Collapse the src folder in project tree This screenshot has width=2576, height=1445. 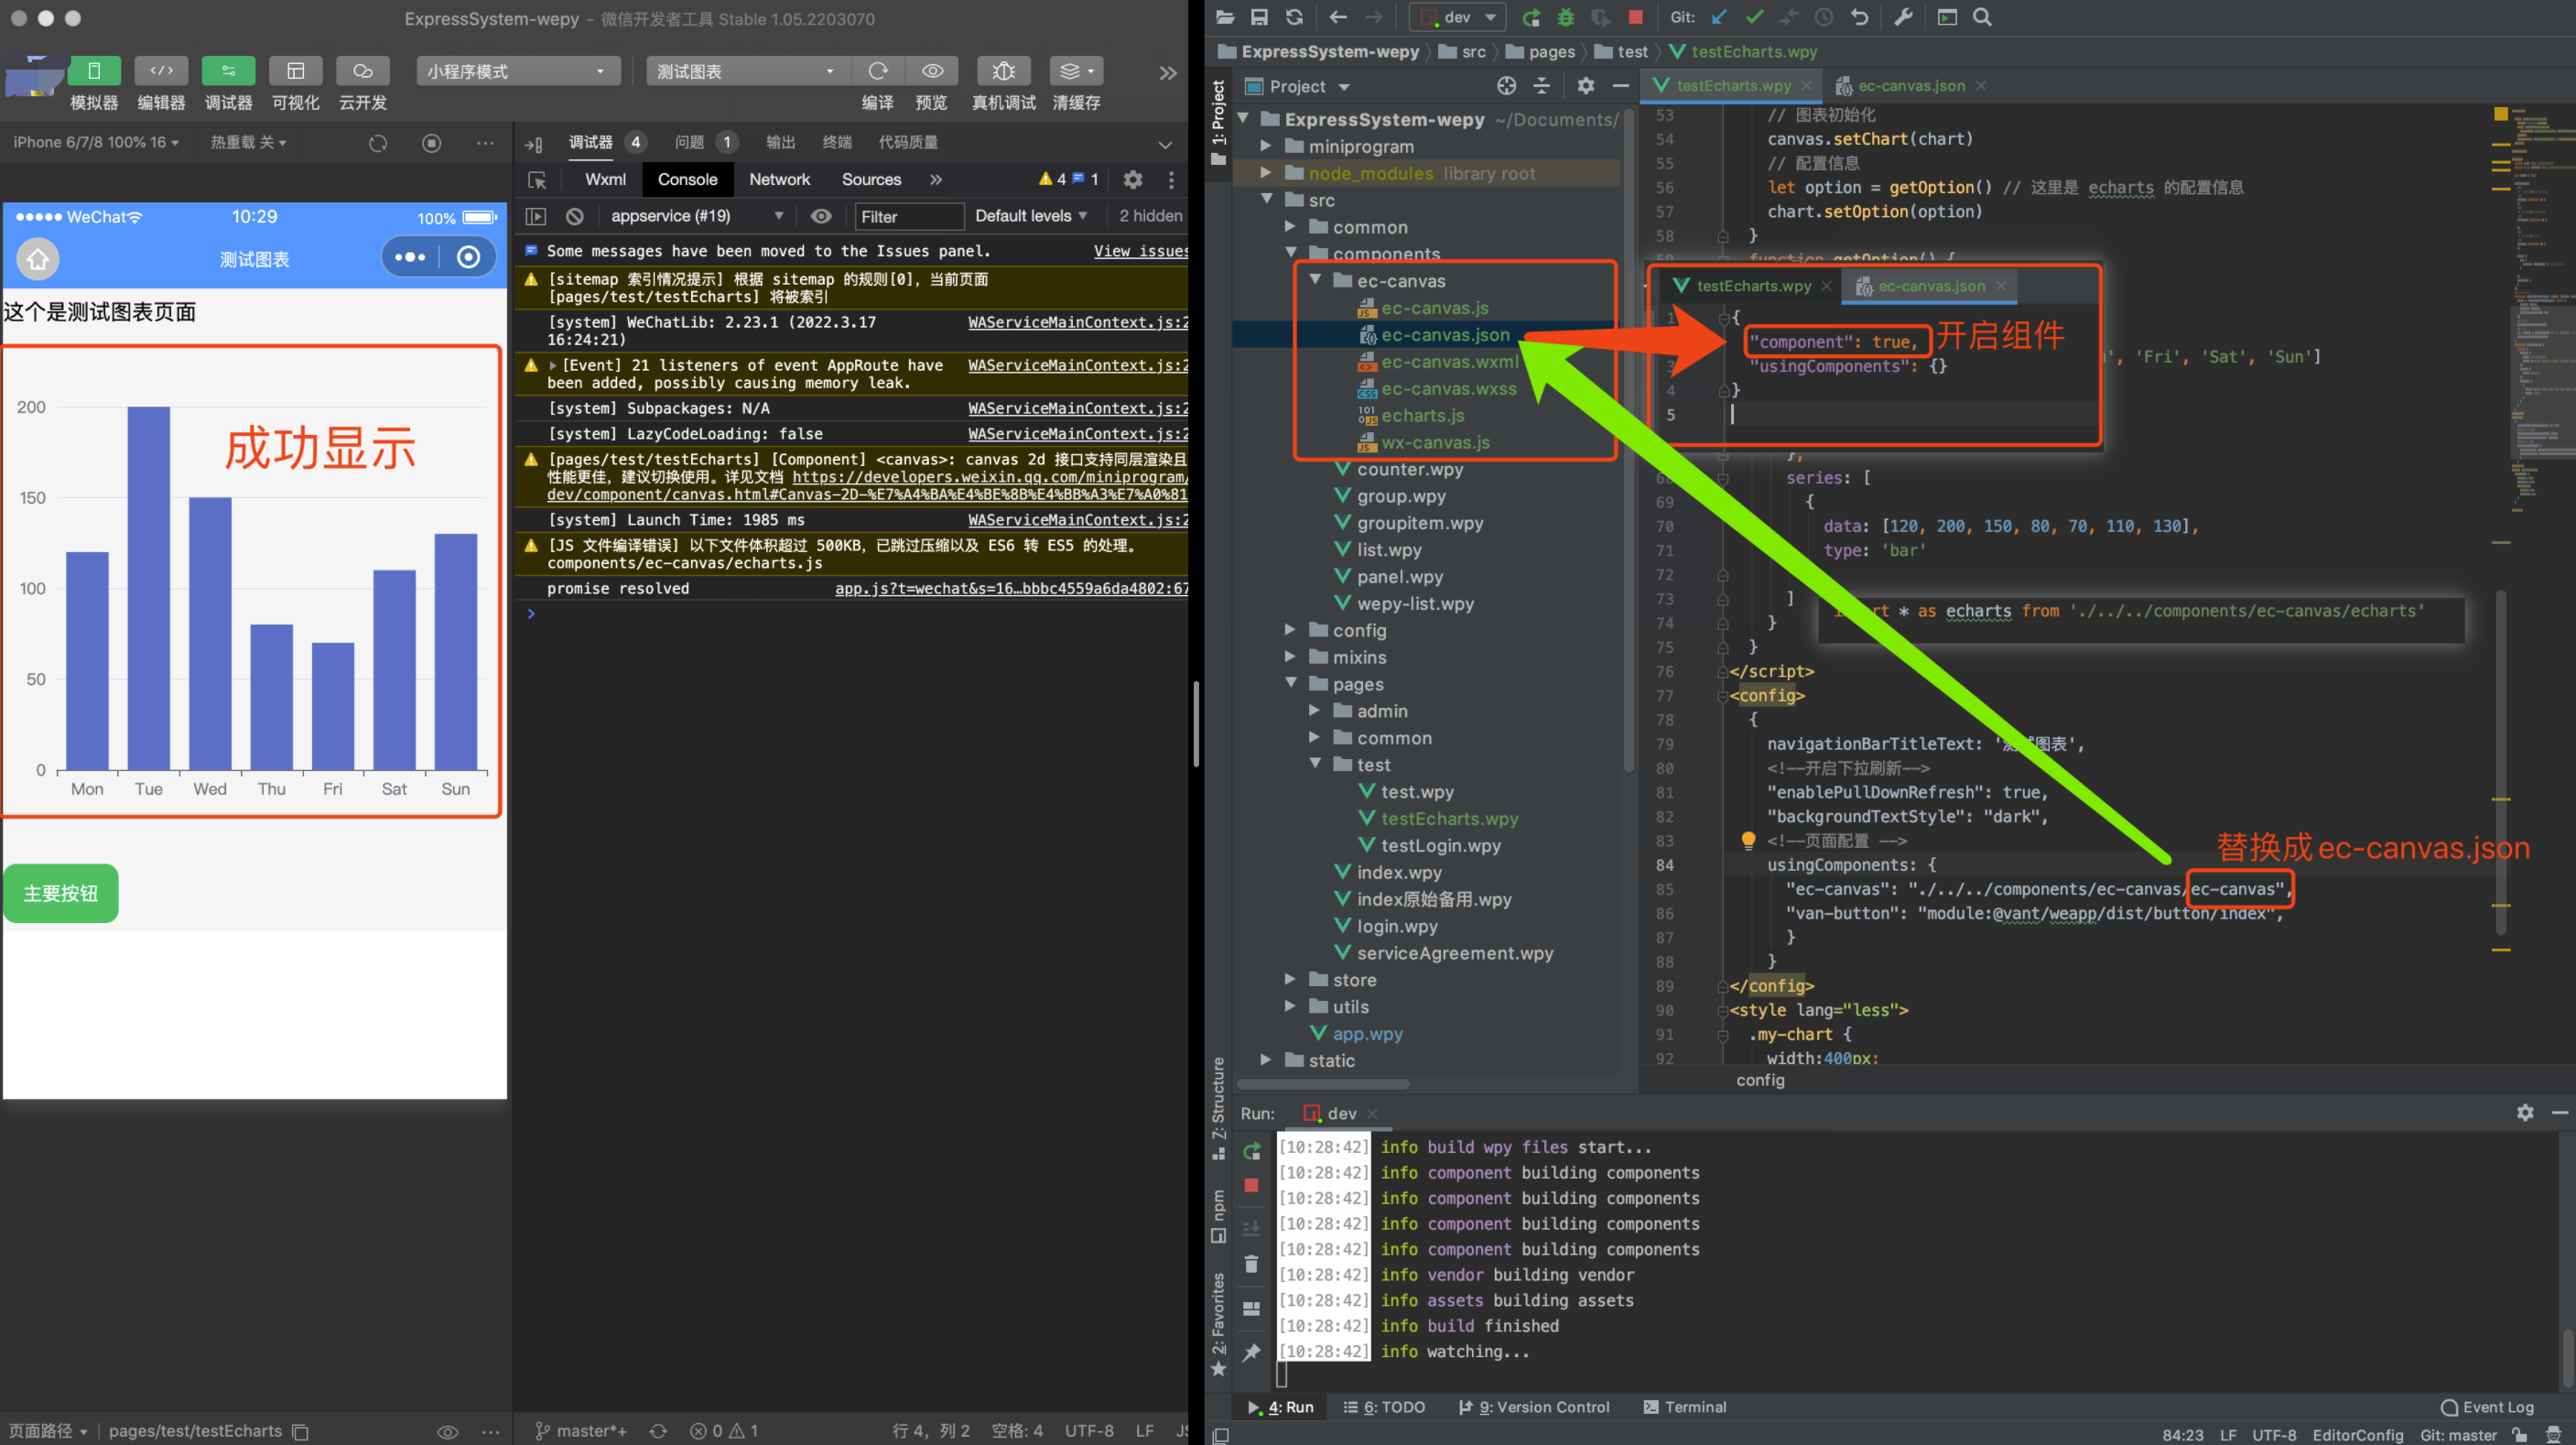click(1267, 200)
